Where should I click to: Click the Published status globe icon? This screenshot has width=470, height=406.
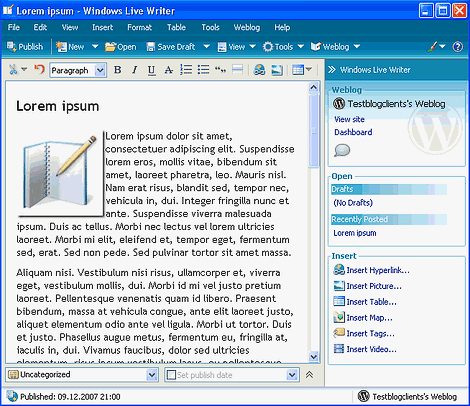[x=12, y=396]
